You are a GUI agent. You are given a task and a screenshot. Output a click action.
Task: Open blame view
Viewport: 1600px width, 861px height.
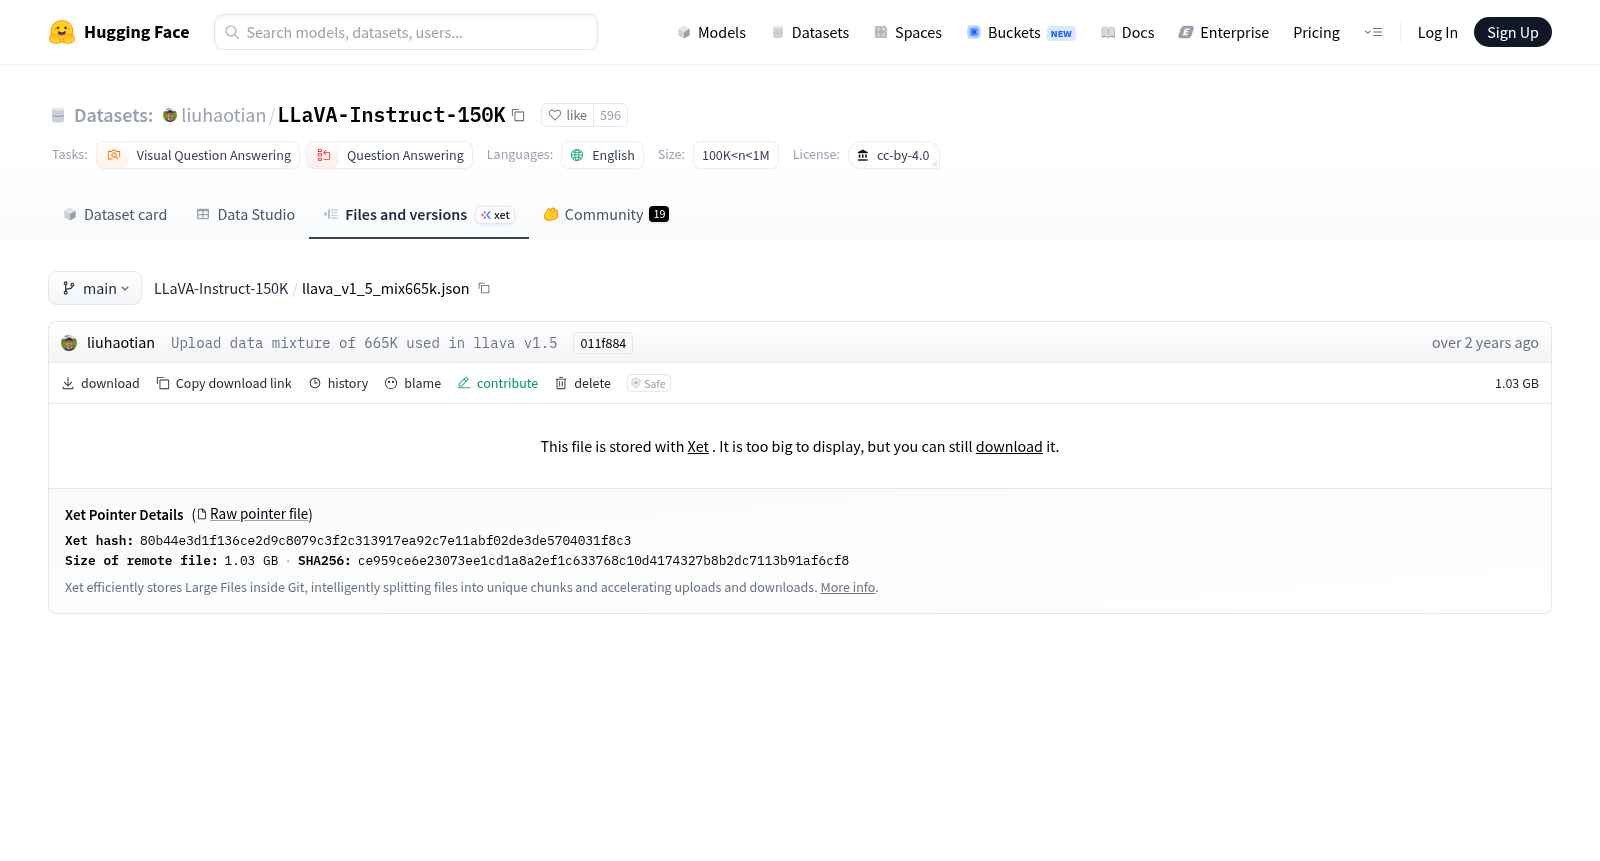click(413, 383)
